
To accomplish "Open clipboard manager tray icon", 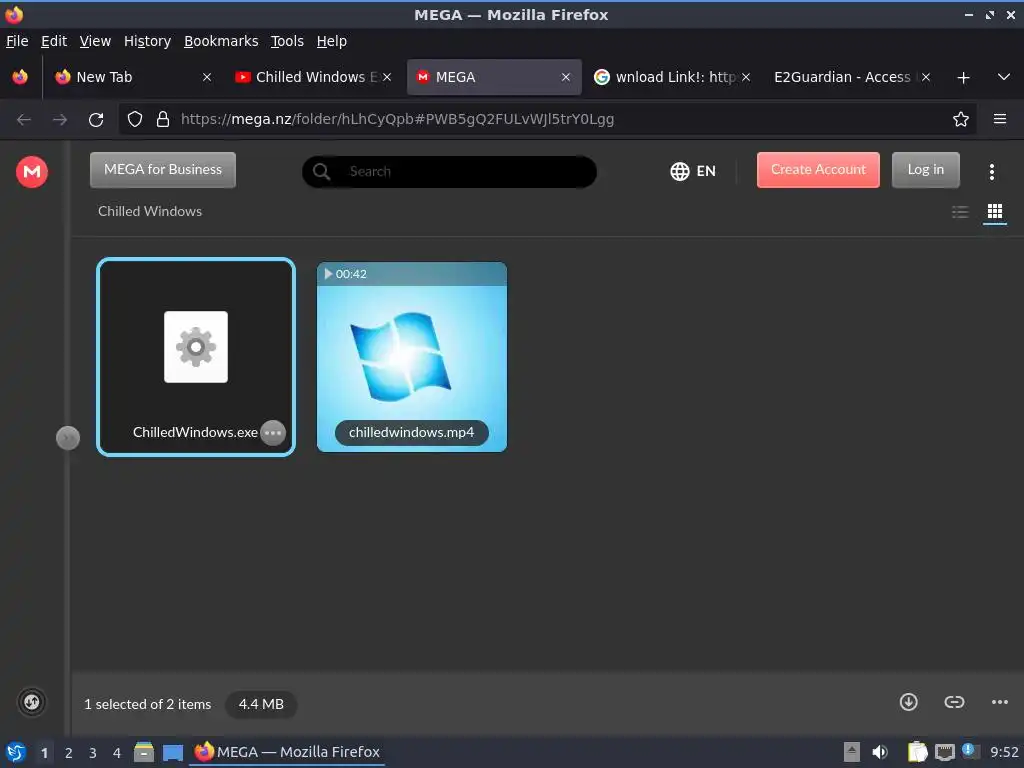I will pyautogui.click(x=917, y=752).
